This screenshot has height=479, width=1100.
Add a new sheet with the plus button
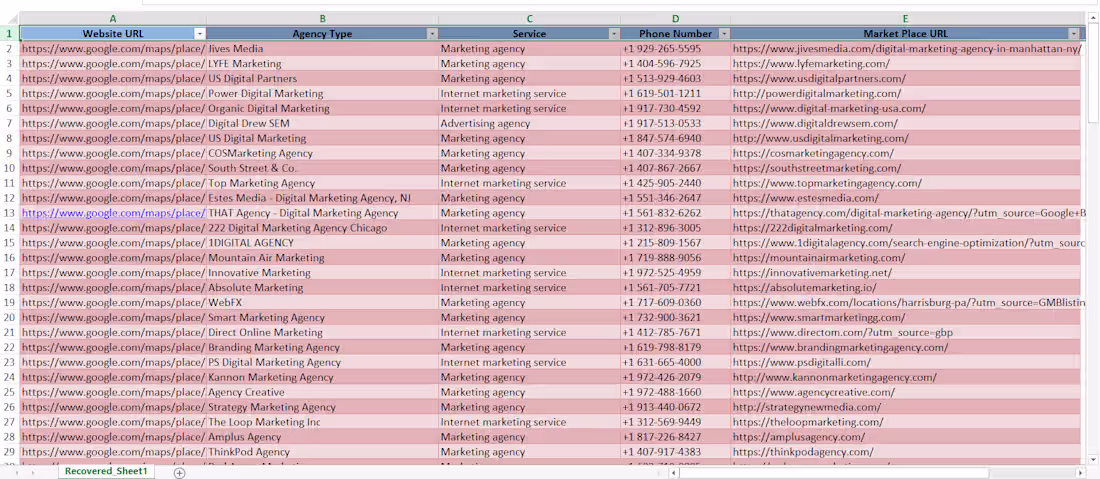click(x=180, y=473)
